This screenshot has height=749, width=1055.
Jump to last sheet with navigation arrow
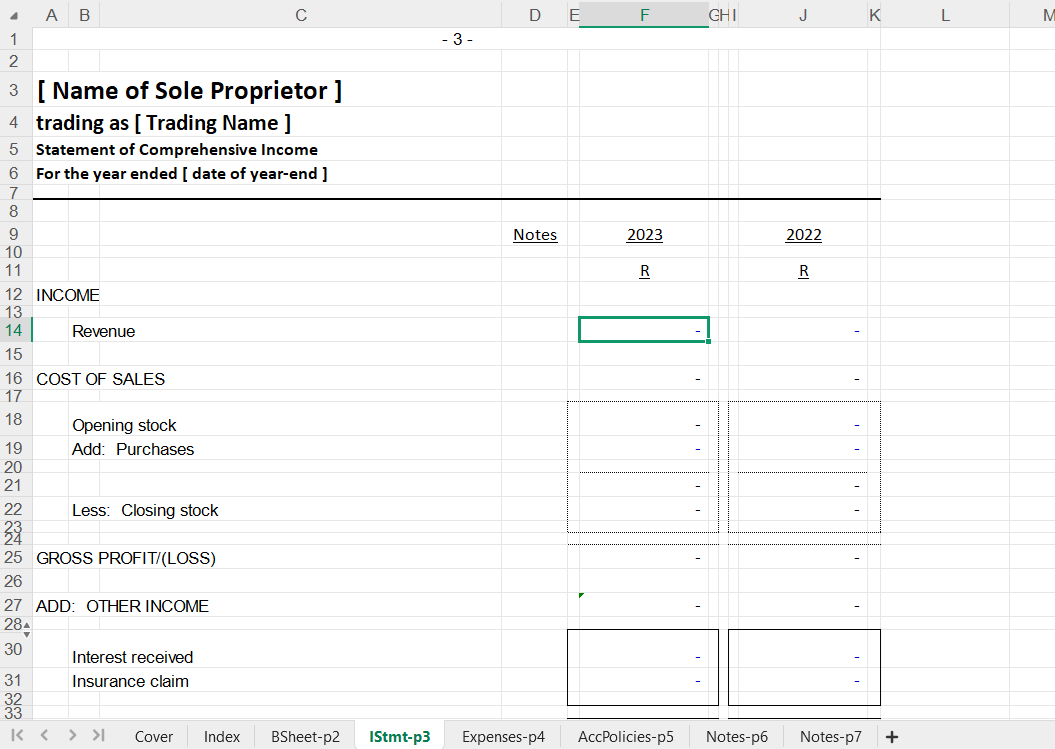point(98,736)
